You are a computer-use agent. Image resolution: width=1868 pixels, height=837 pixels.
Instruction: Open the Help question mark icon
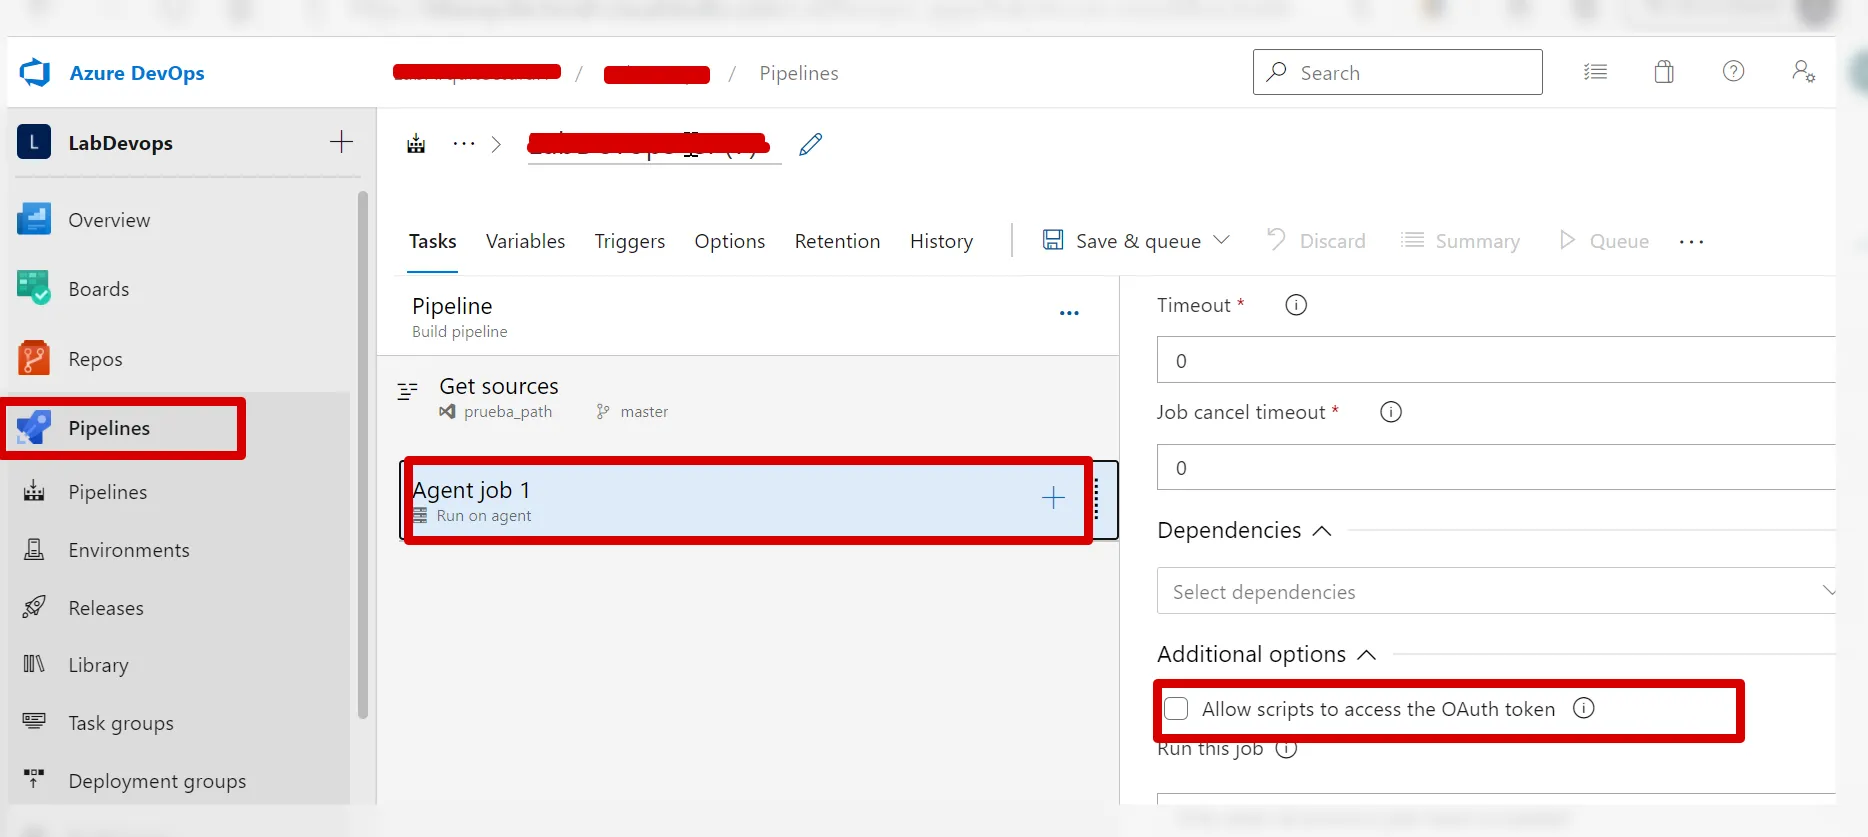point(1734,71)
